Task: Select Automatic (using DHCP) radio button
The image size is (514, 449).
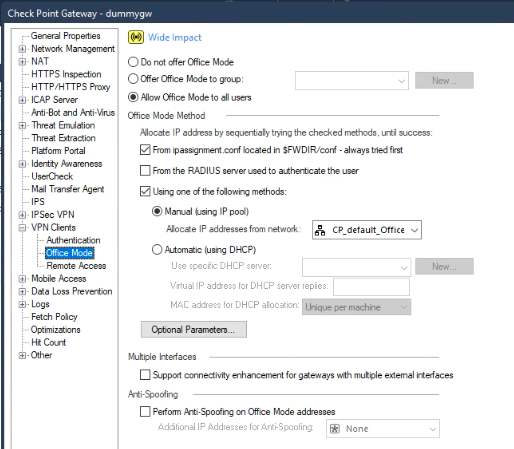Action: (157, 250)
